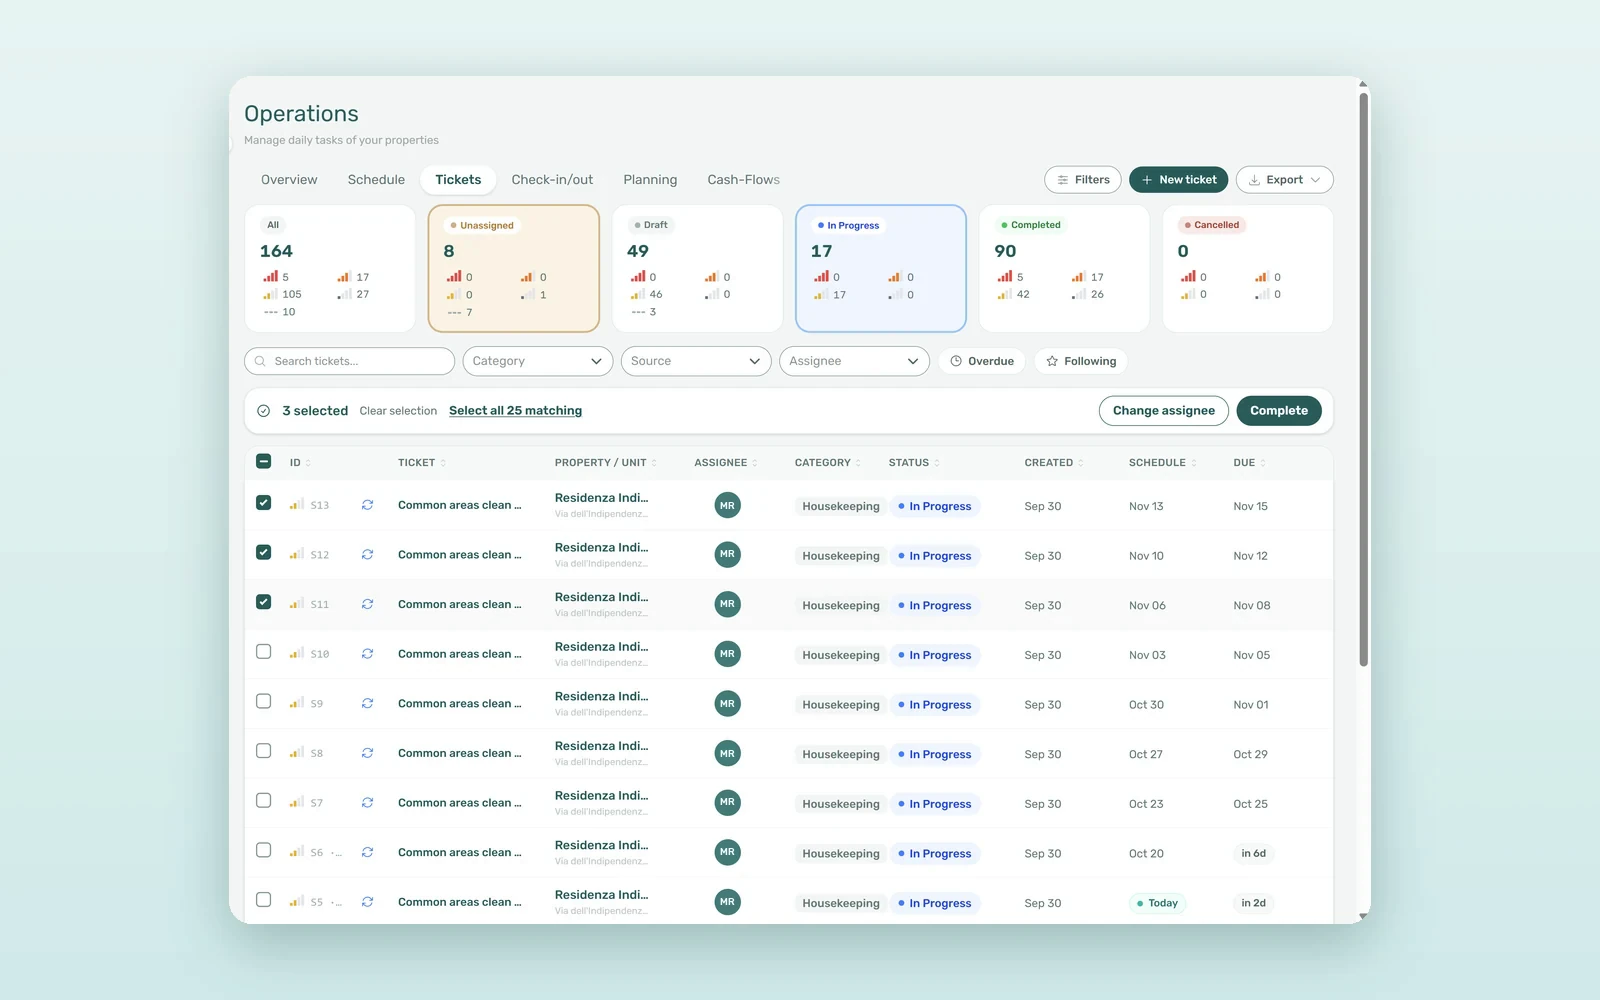Screen dimensions: 1600x1000
Task: Sort by the DUE column sort arrows
Action: point(1263,463)
